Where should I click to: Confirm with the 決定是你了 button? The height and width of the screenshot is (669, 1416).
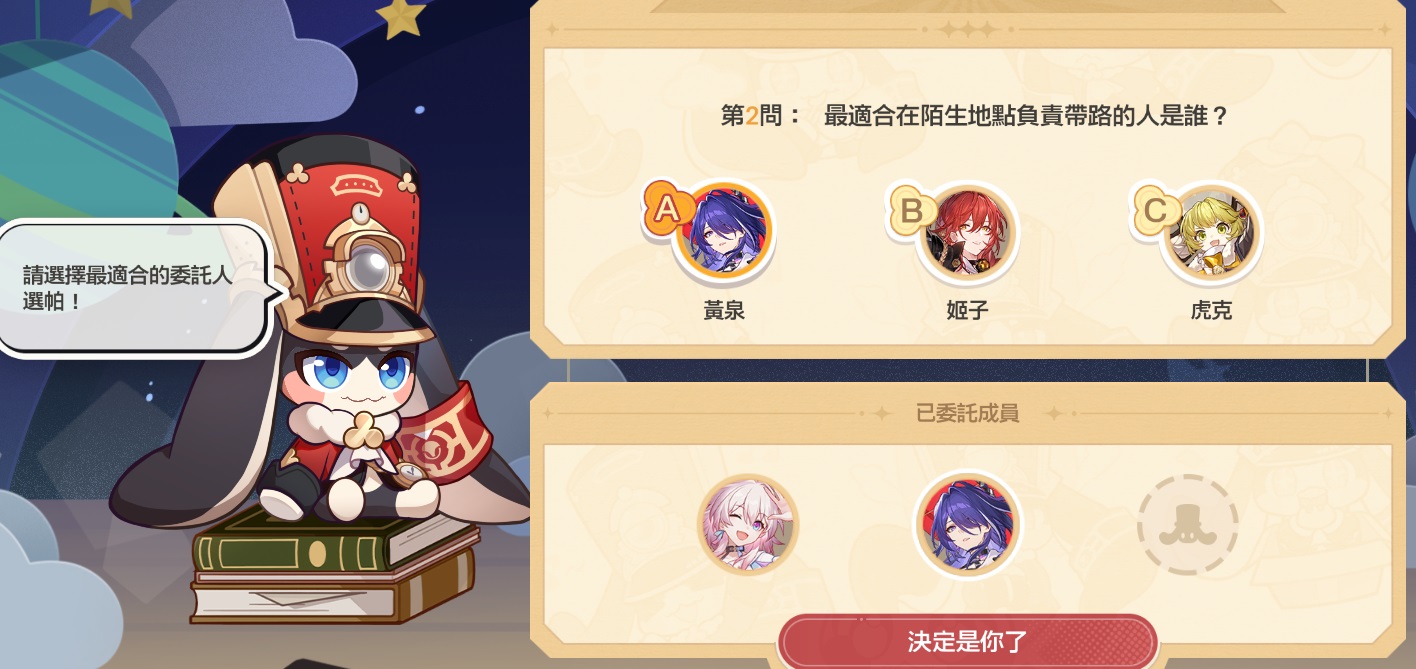pyautogui.click(x=967, y=641)
